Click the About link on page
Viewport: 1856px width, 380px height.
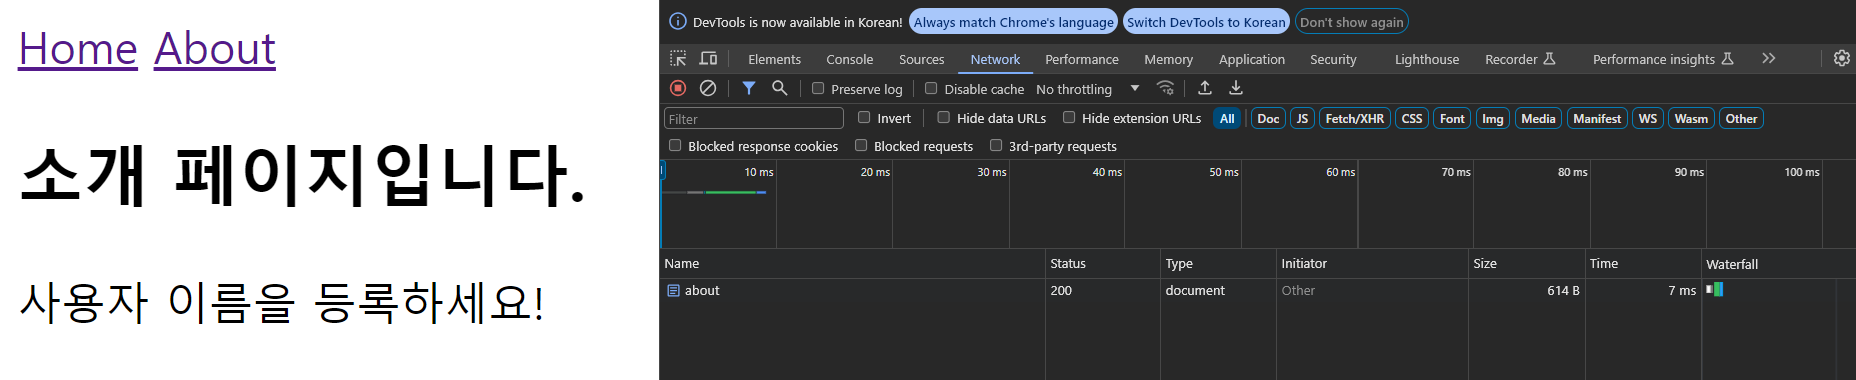(215, 49)
